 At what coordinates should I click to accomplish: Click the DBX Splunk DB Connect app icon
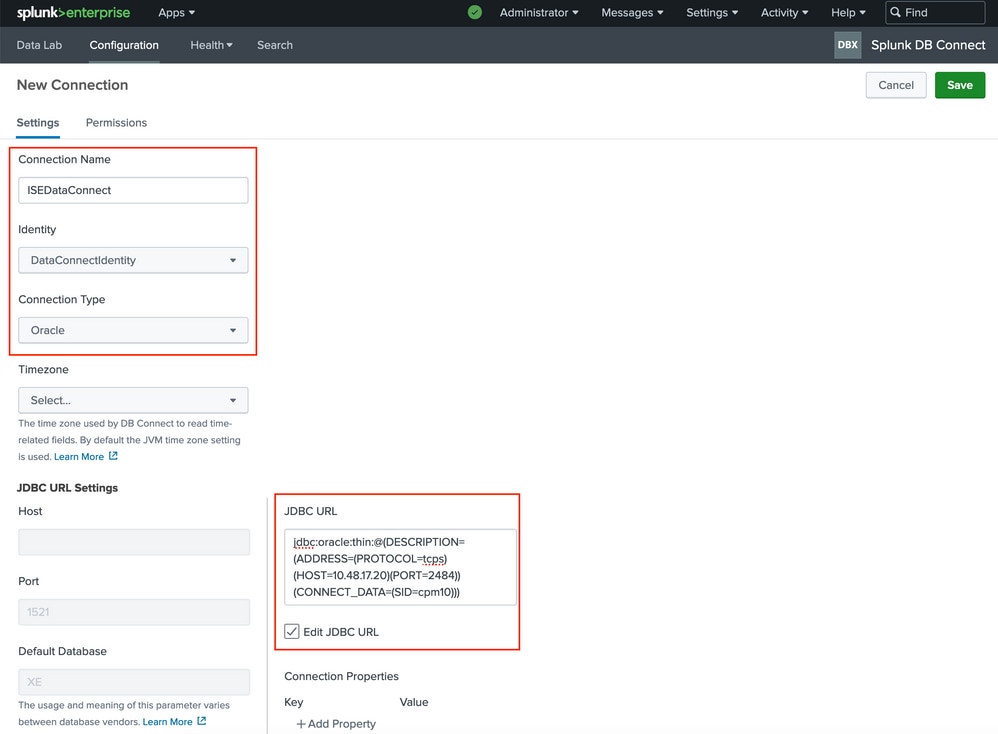[847, 45]
